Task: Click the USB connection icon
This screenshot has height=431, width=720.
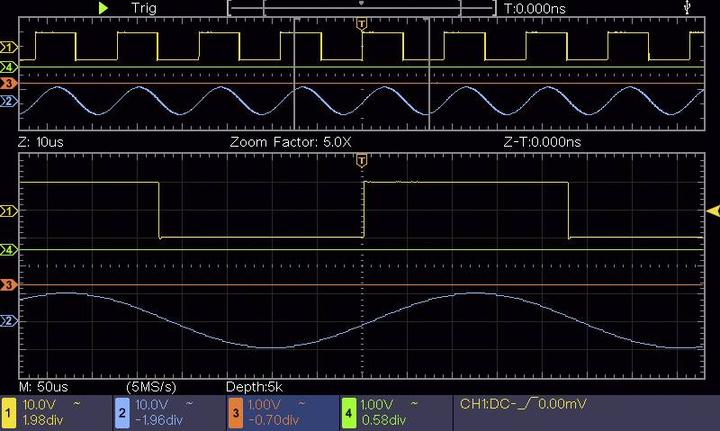Action: point(687,7)
